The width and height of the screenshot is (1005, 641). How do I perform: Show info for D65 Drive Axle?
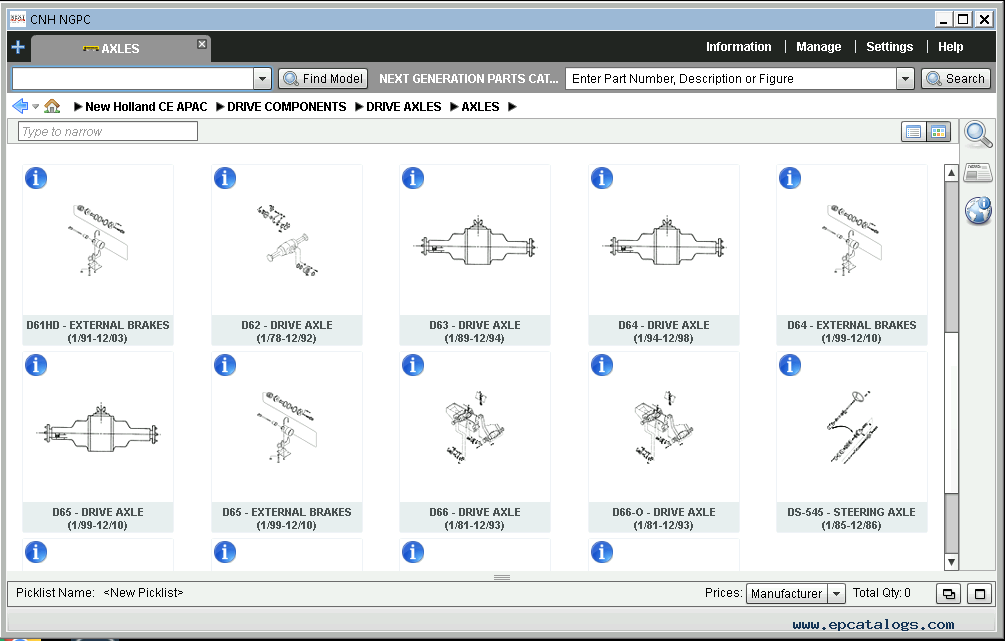click(36, 365)
